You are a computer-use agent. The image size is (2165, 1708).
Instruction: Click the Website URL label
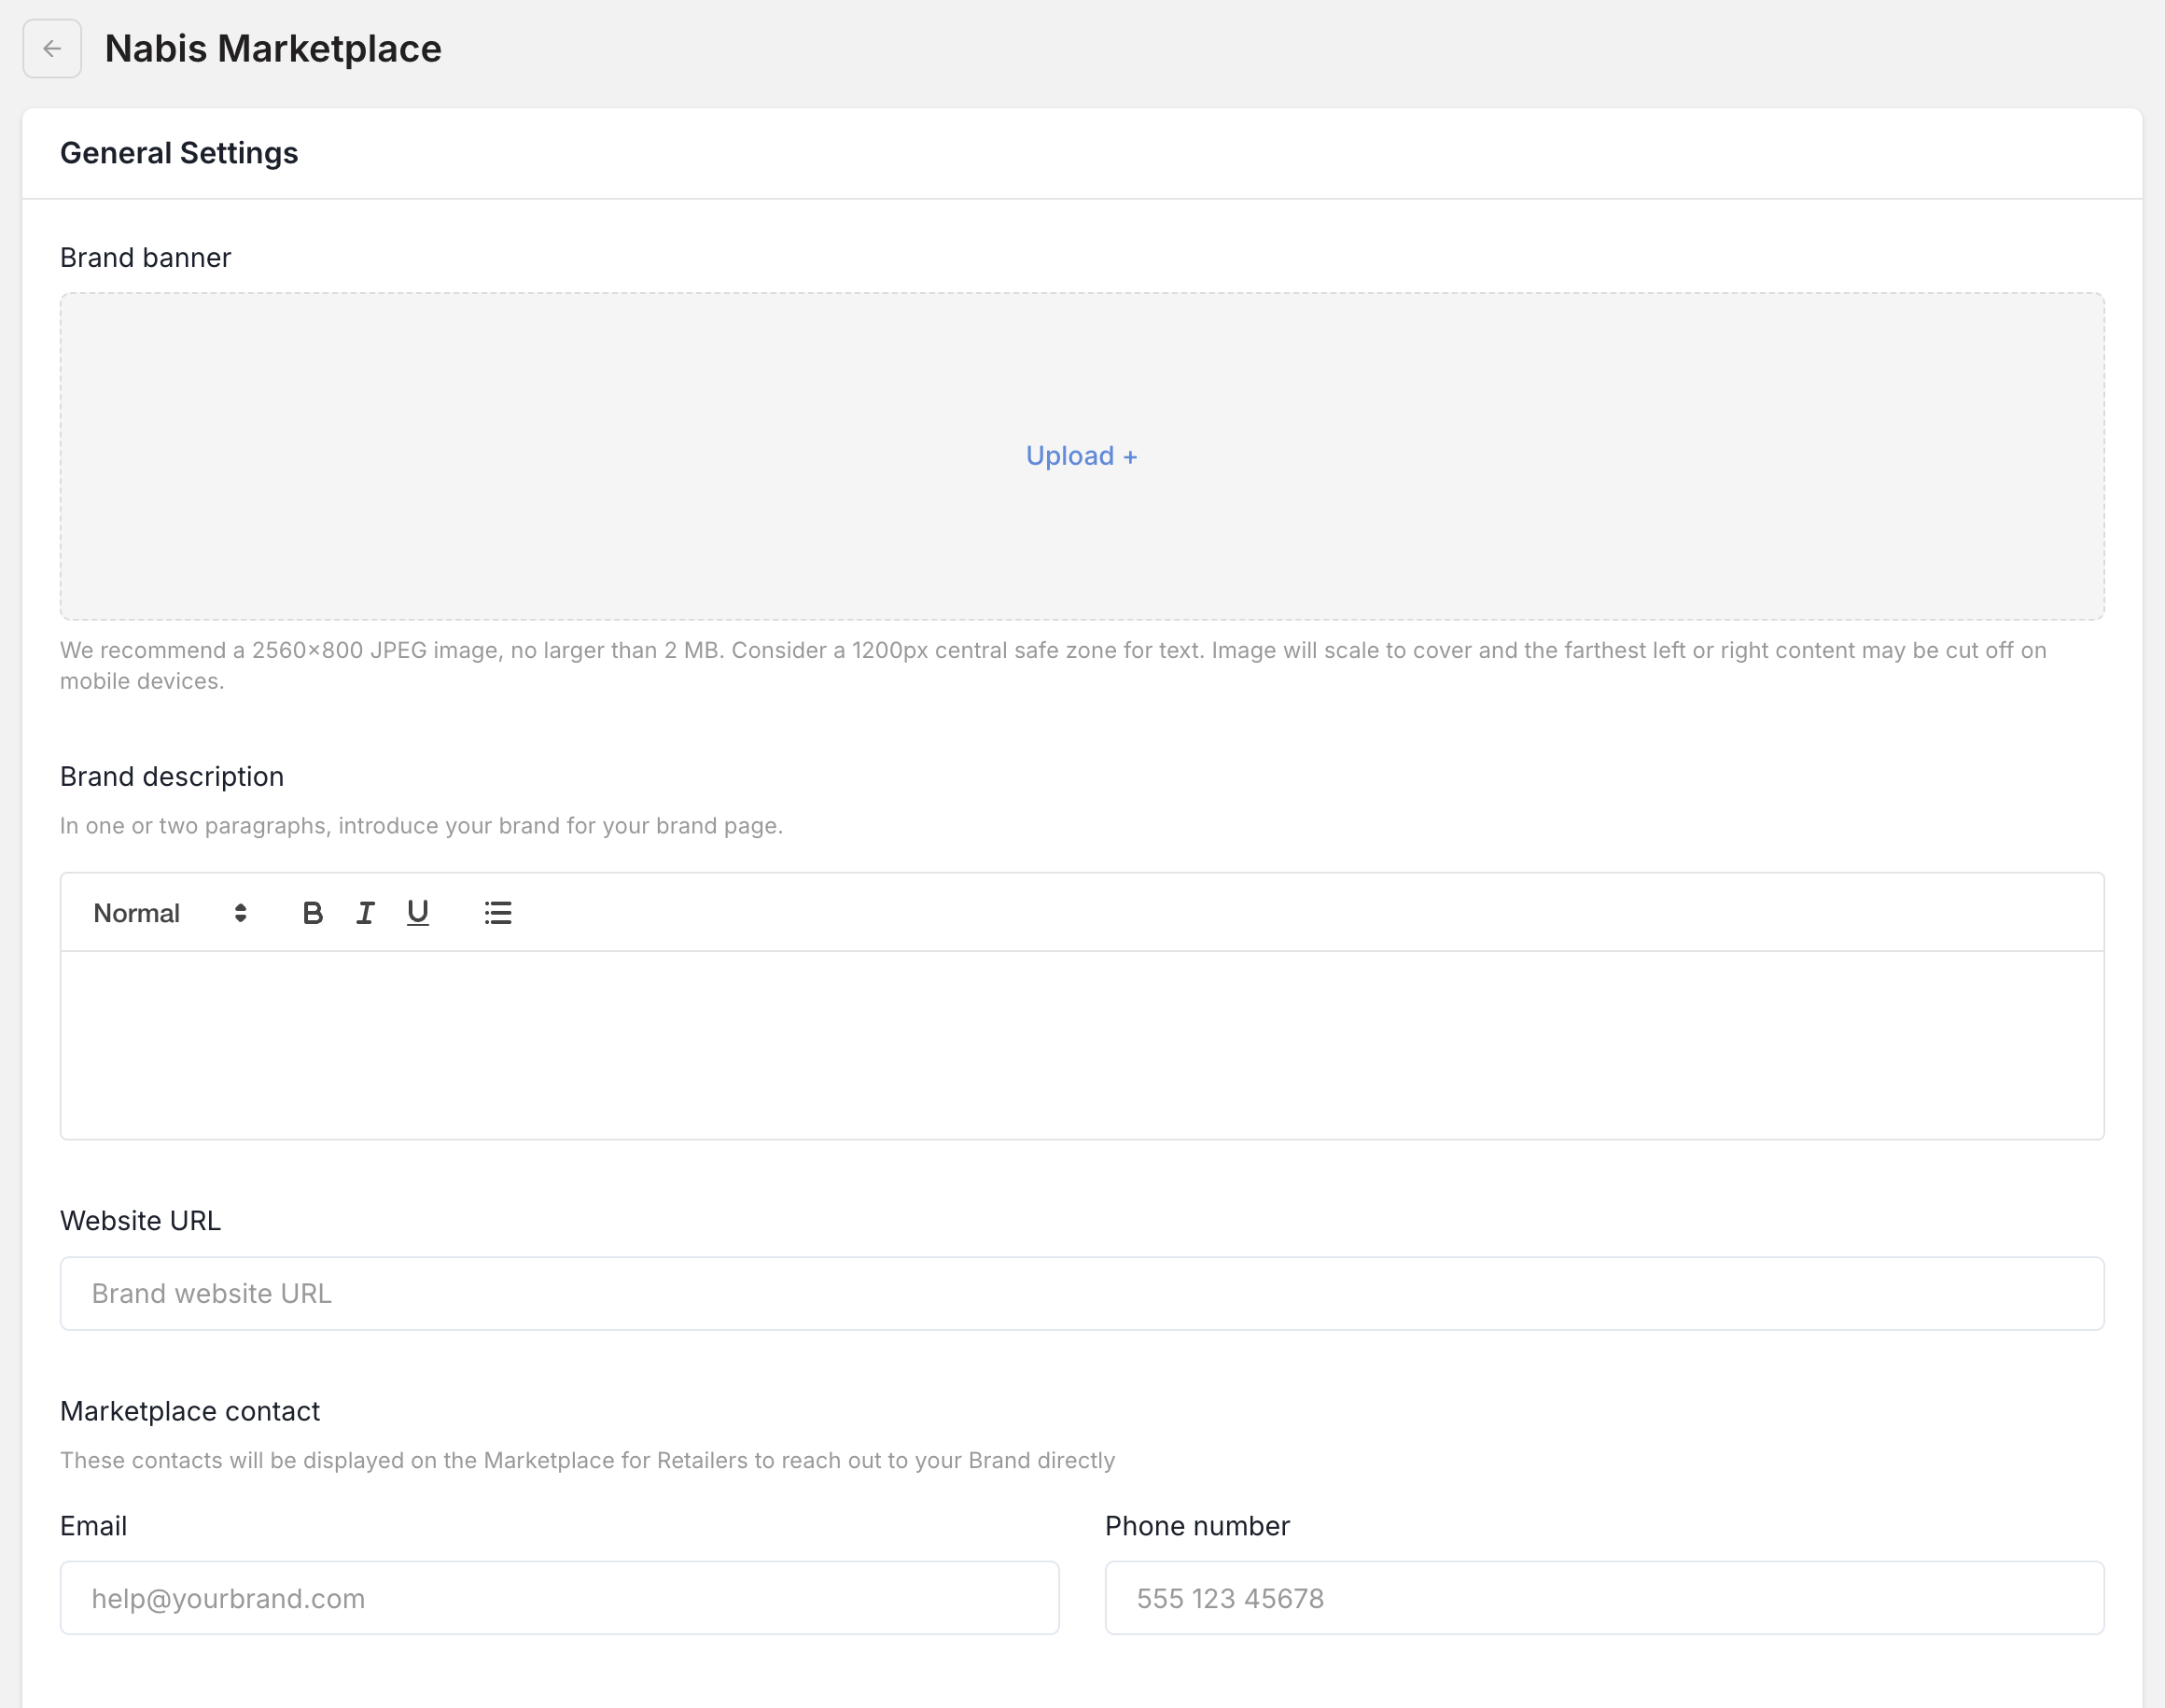coord(141,1221)
